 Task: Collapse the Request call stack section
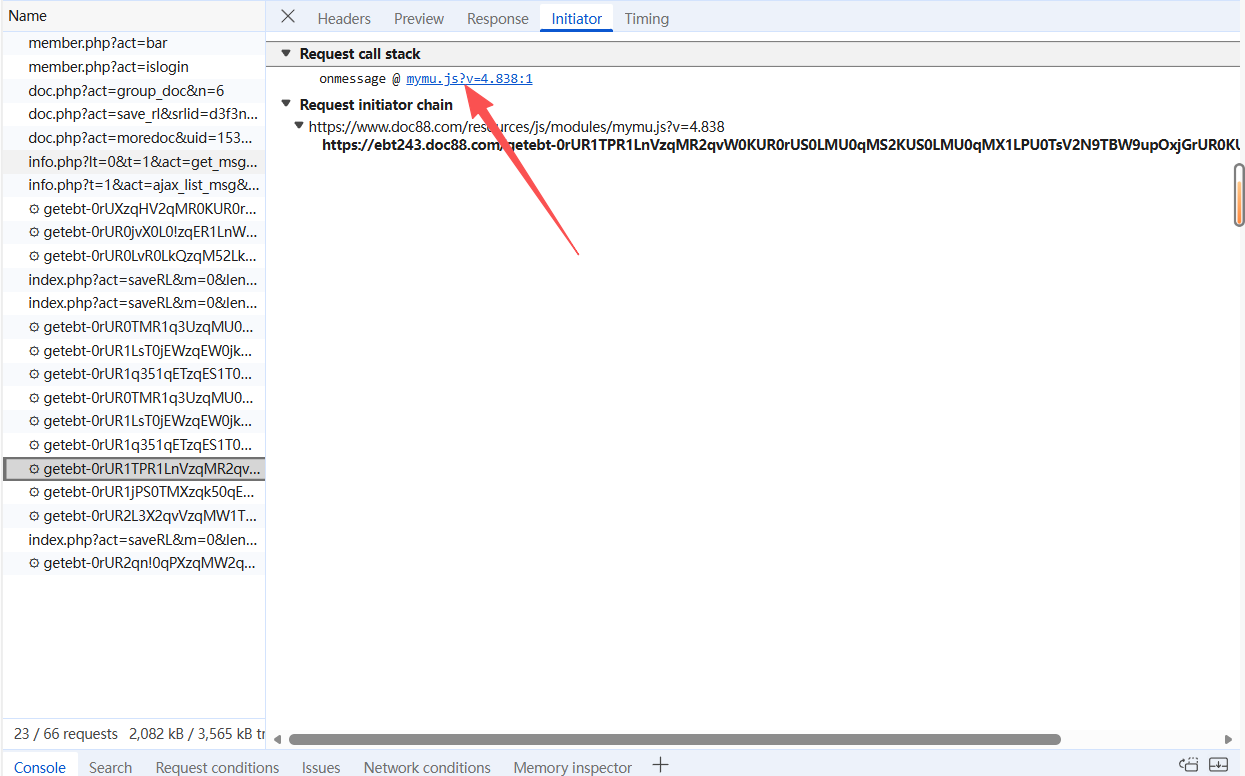(x=286, y=54)
